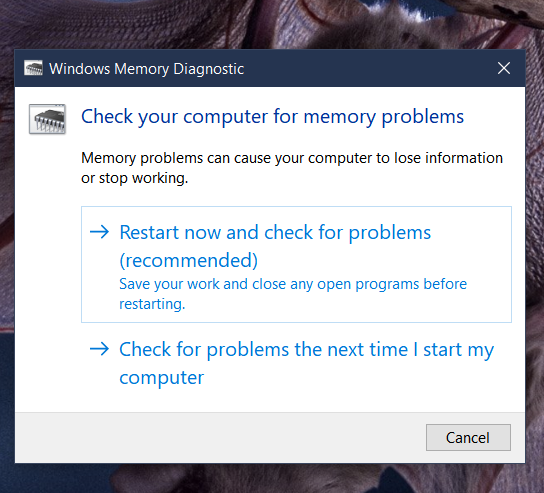This screenshot has width=544, height=493.
Task: Click the Windows Memory Diagnostic title text
Action: pyautogui.click(x=146, y=69)
